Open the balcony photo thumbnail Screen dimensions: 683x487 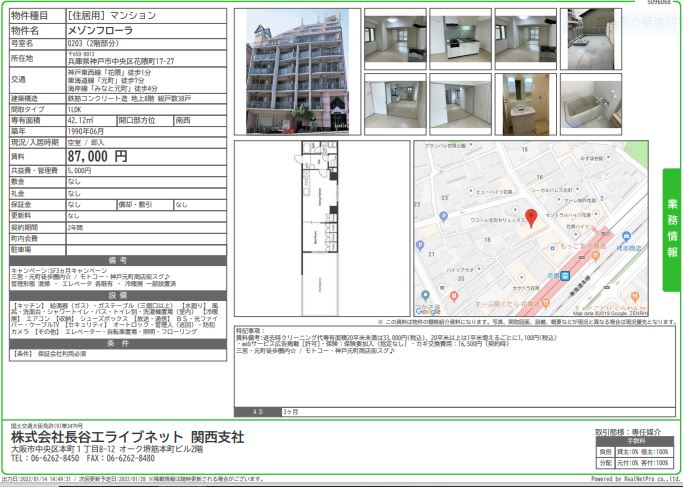coord(591,39)
